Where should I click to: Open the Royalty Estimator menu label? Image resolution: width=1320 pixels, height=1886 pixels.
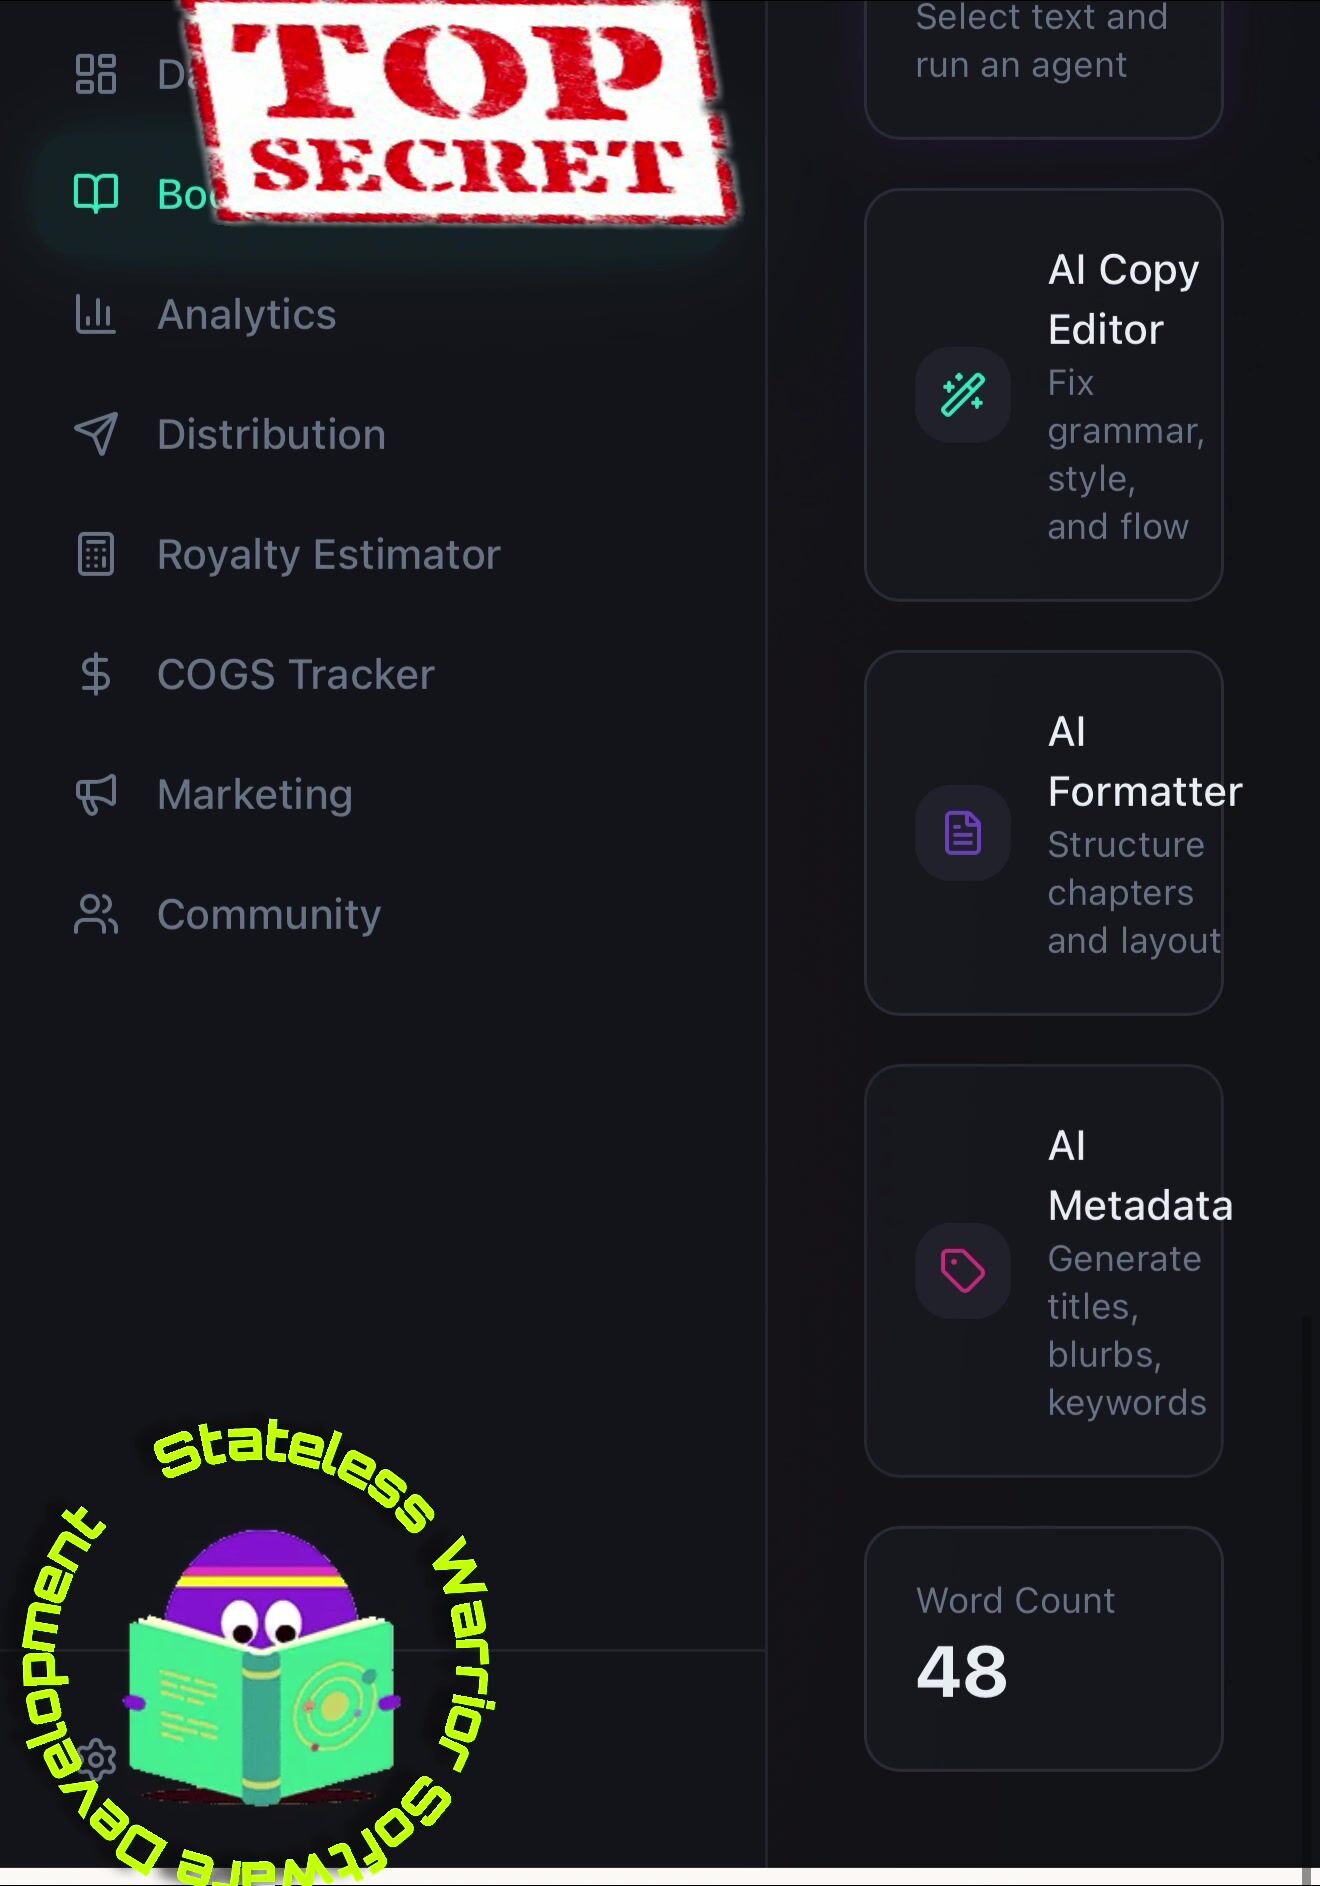point(328,554)
